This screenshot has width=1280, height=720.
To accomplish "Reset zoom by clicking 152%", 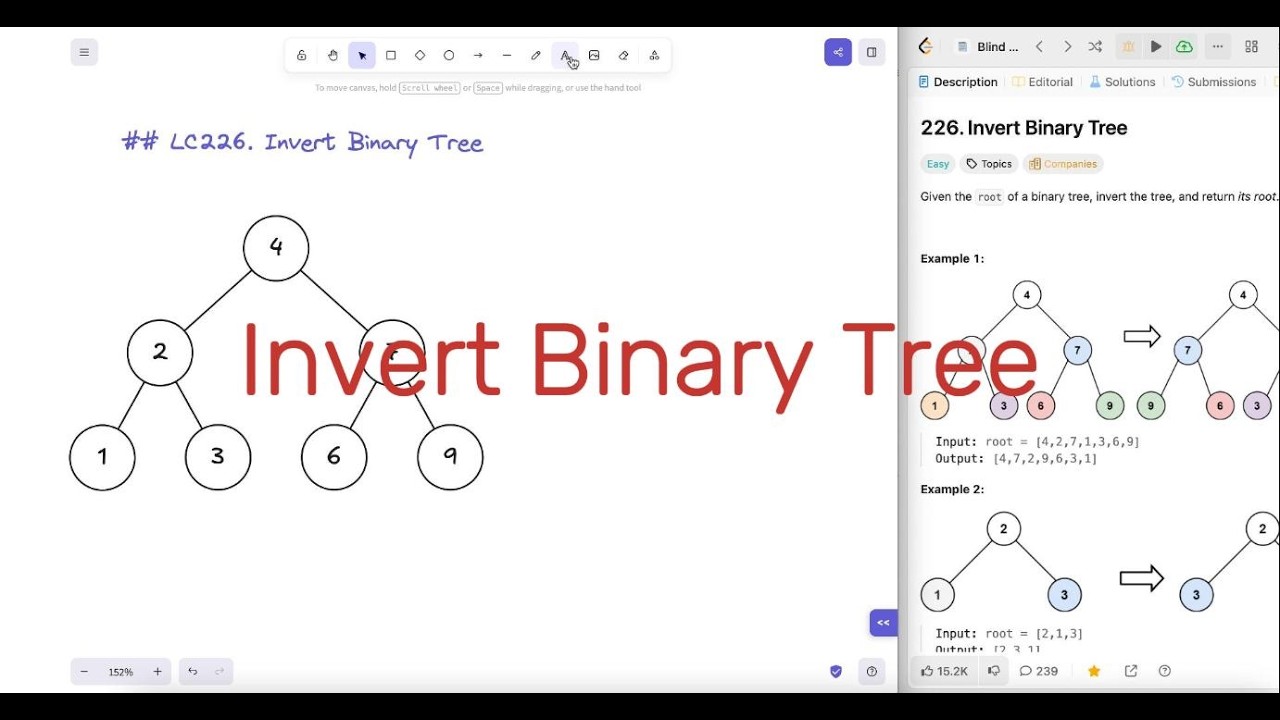I will [x=121, y=672].
